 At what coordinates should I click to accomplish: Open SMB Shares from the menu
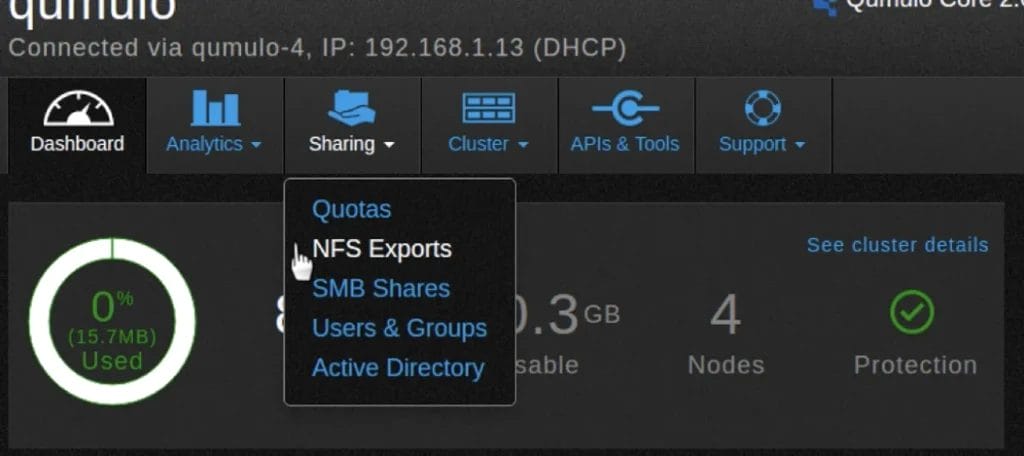pos(381,289)
